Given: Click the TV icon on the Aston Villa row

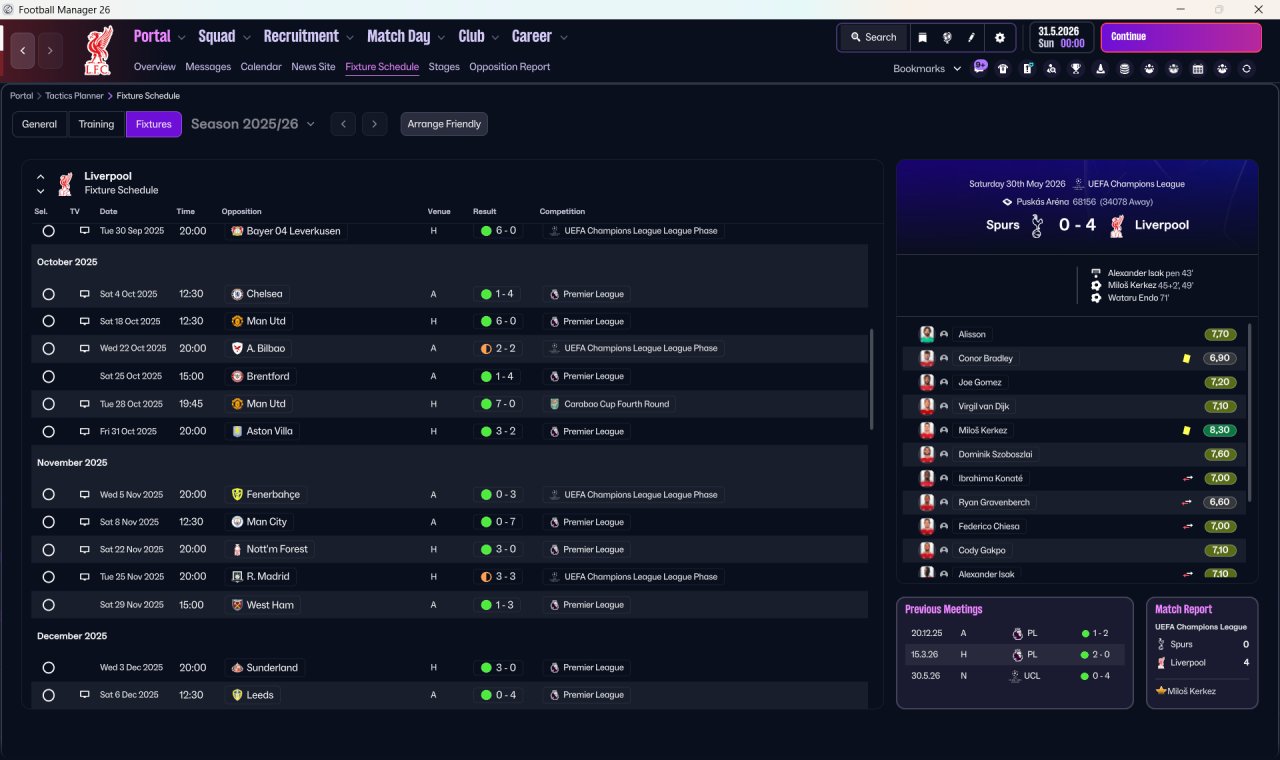Looking at the screenshot, I should pyautogui.click(x=85, y=431).
